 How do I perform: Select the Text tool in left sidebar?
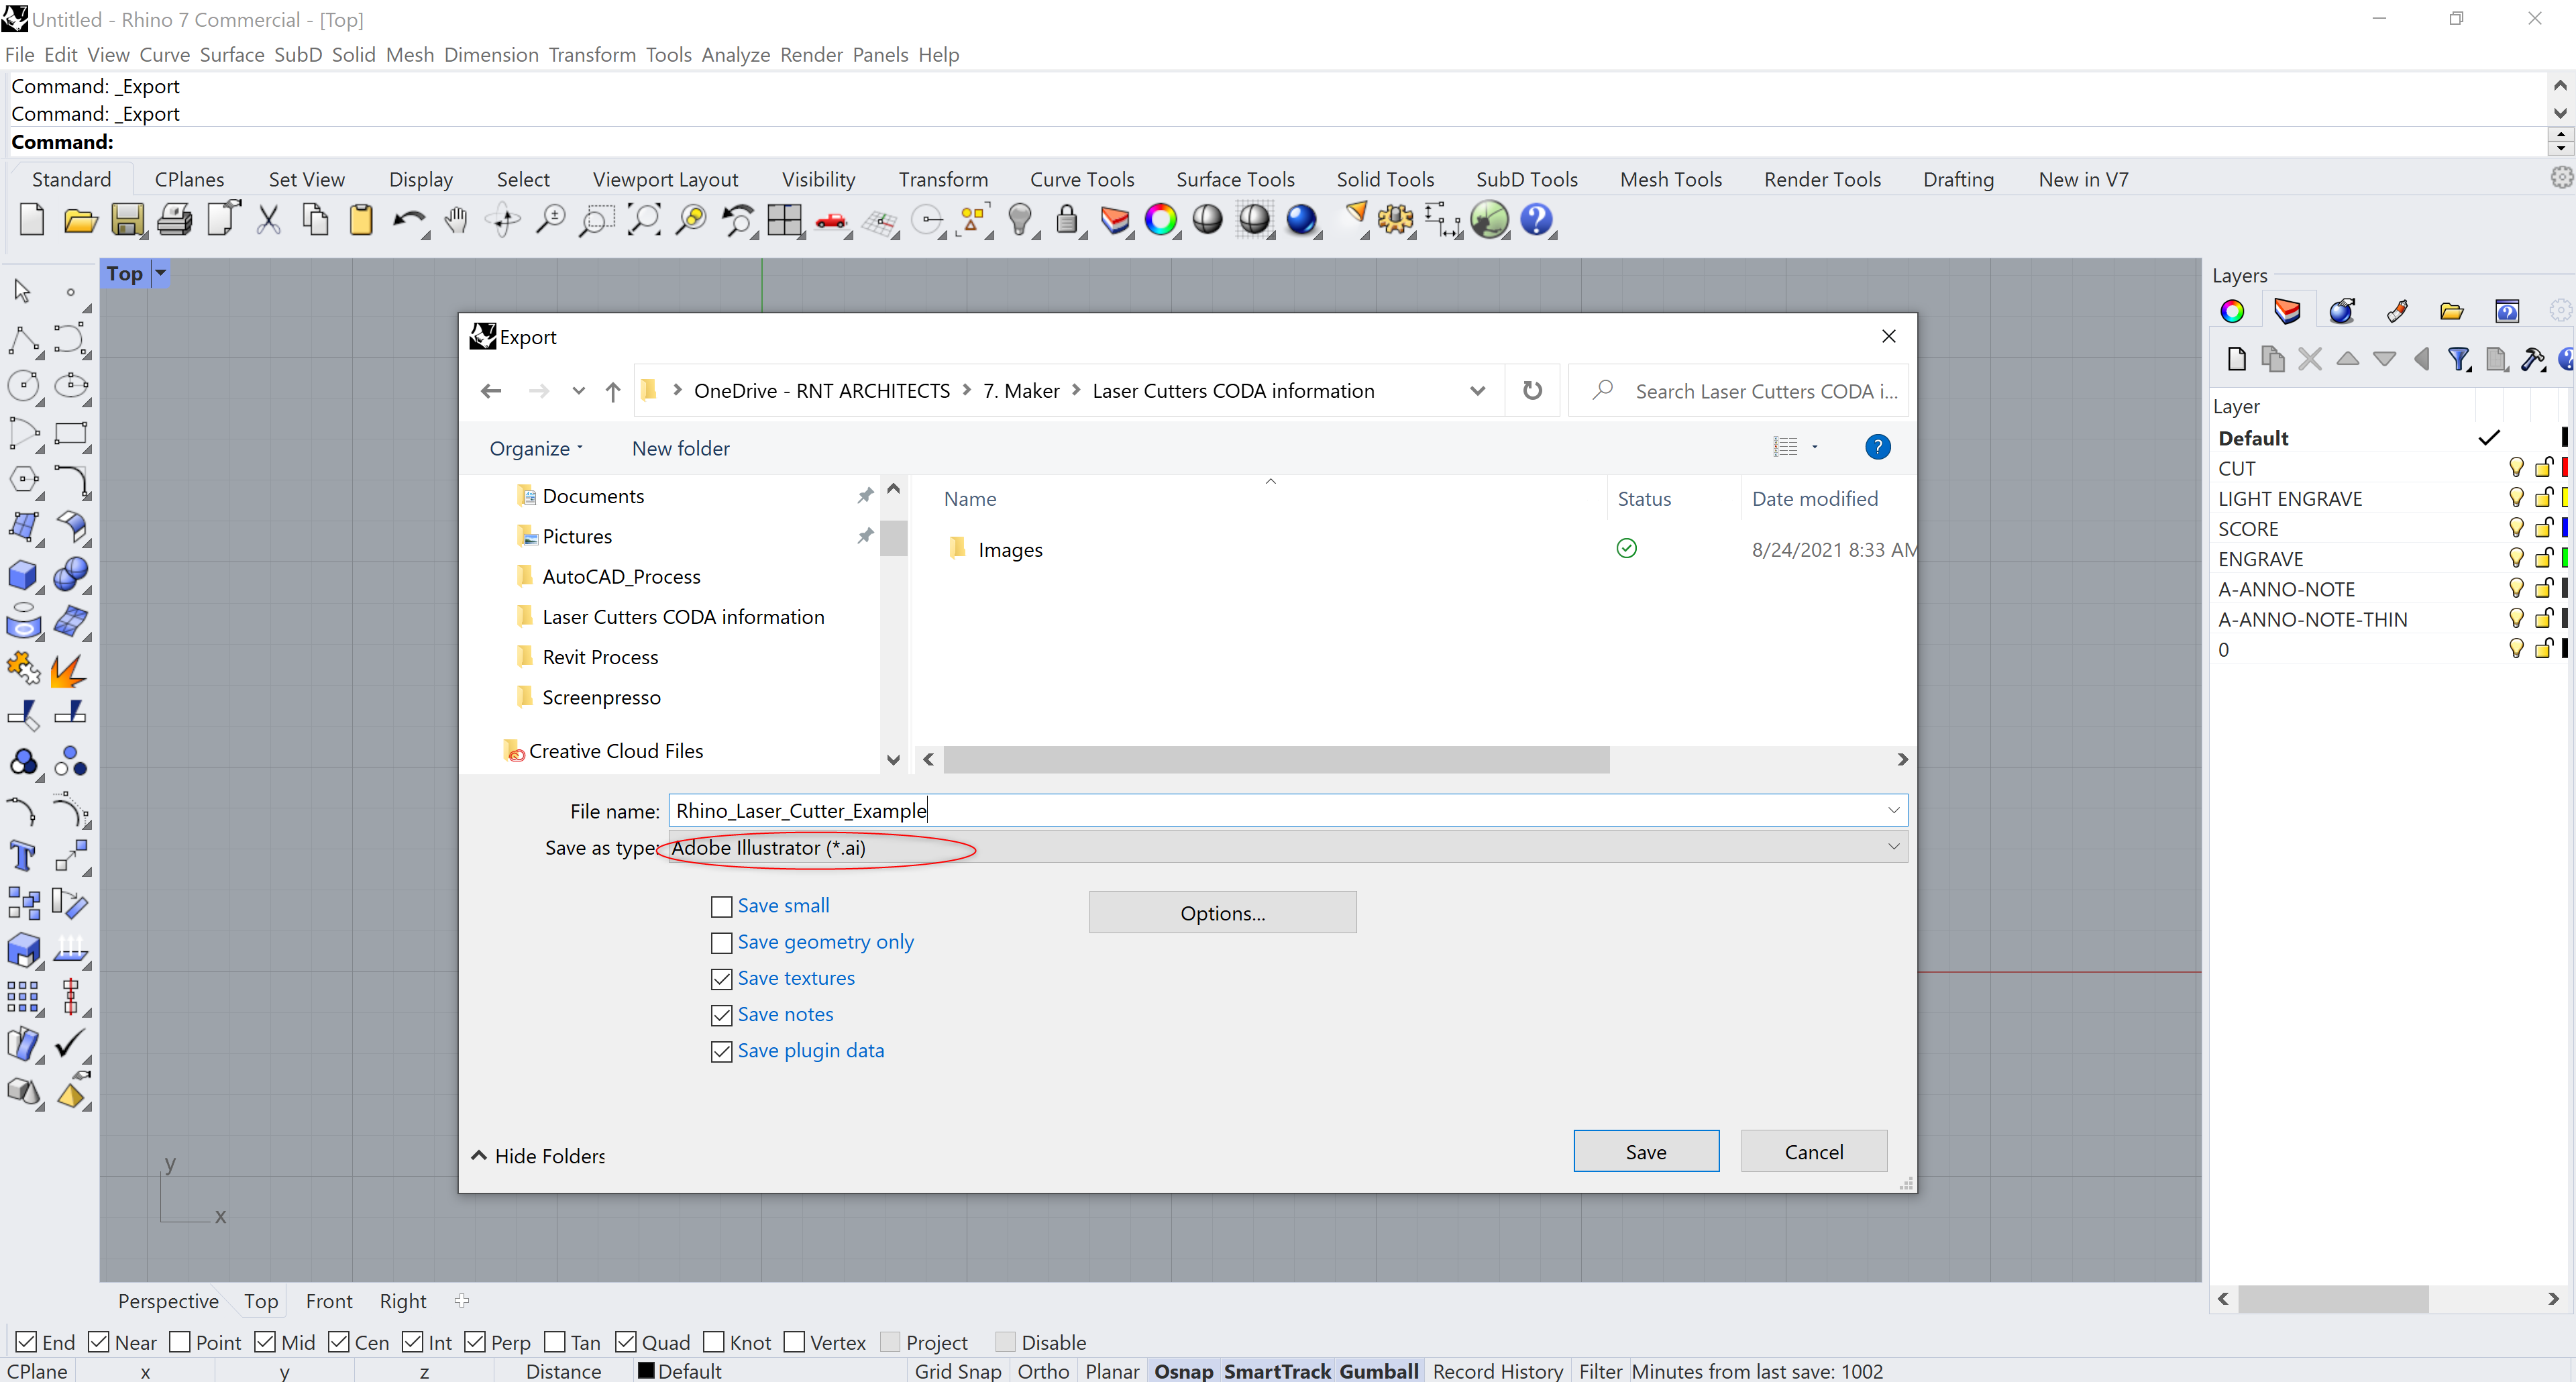point(23,857)
